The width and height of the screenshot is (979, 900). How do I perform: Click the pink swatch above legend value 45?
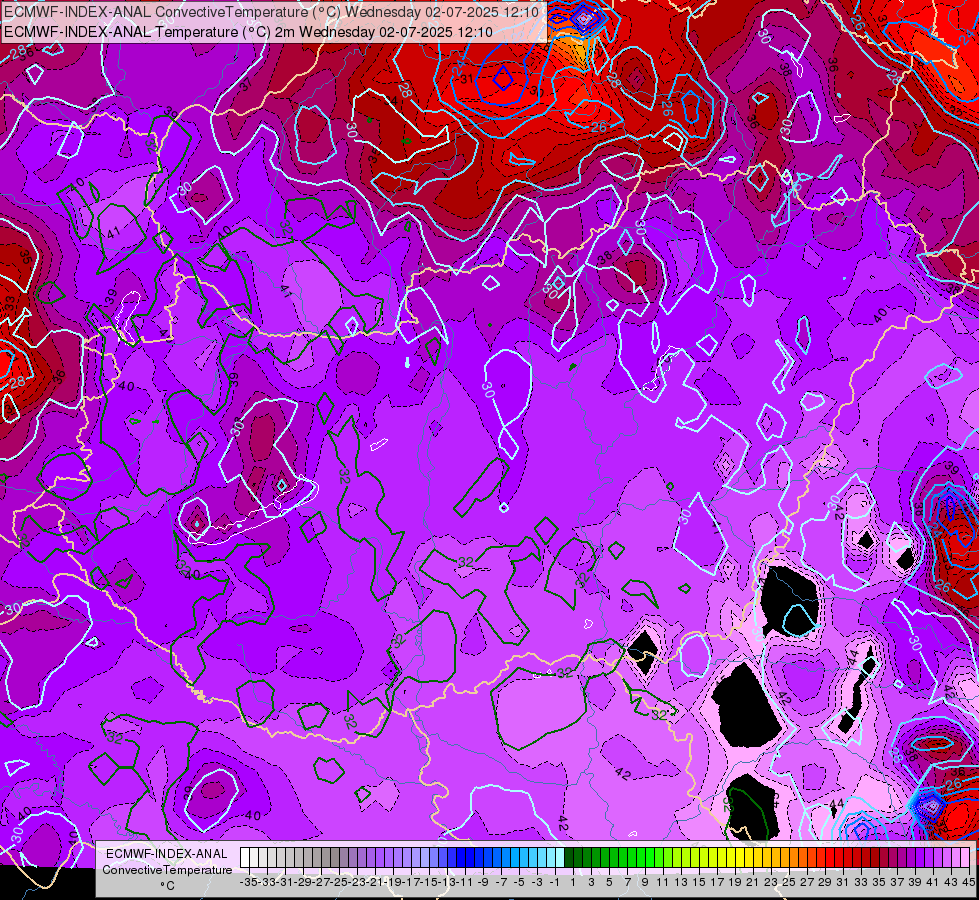[965, 857]
